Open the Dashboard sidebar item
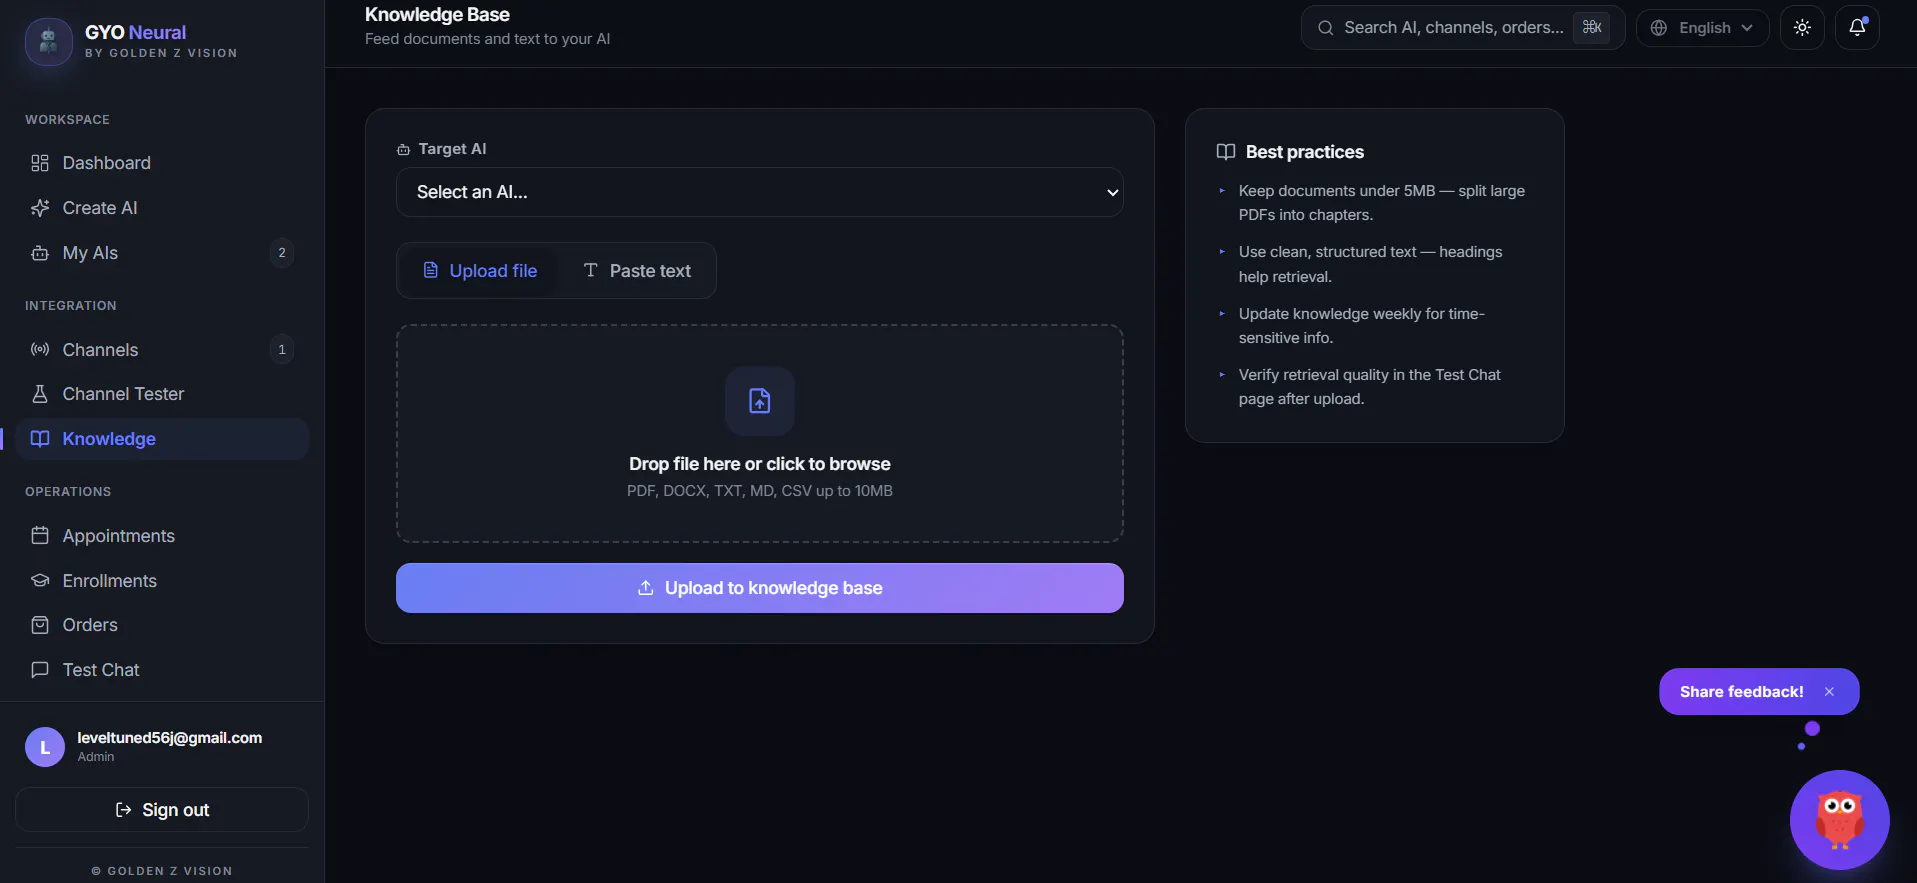The width and height of the screenshot is (1917, 883). (162, 163)
